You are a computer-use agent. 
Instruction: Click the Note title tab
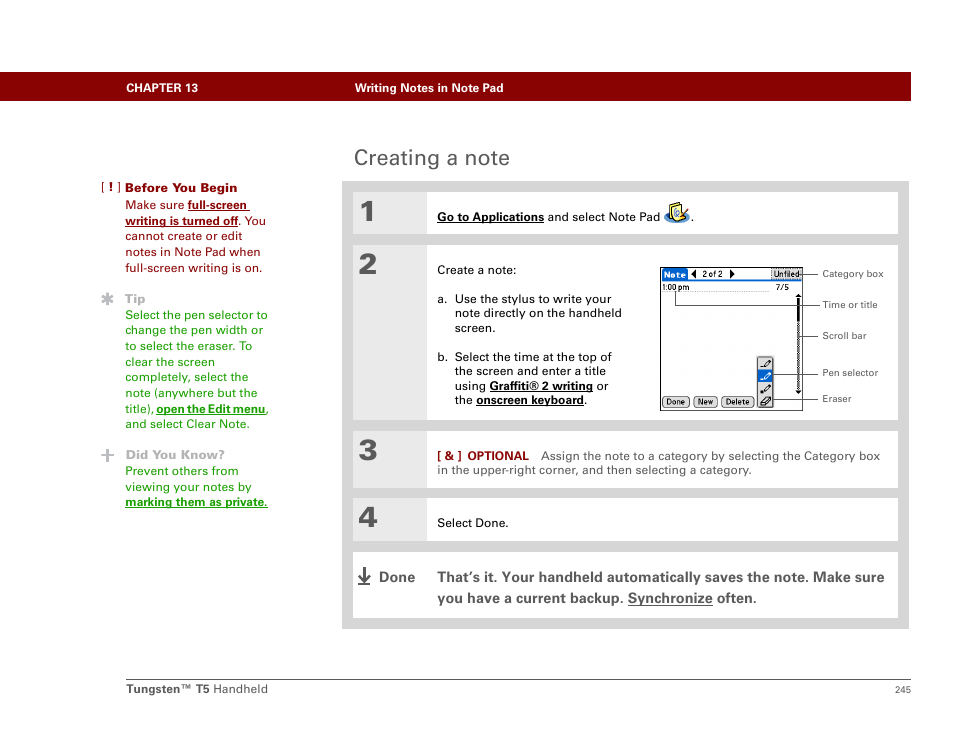click(x=675, y=274)
